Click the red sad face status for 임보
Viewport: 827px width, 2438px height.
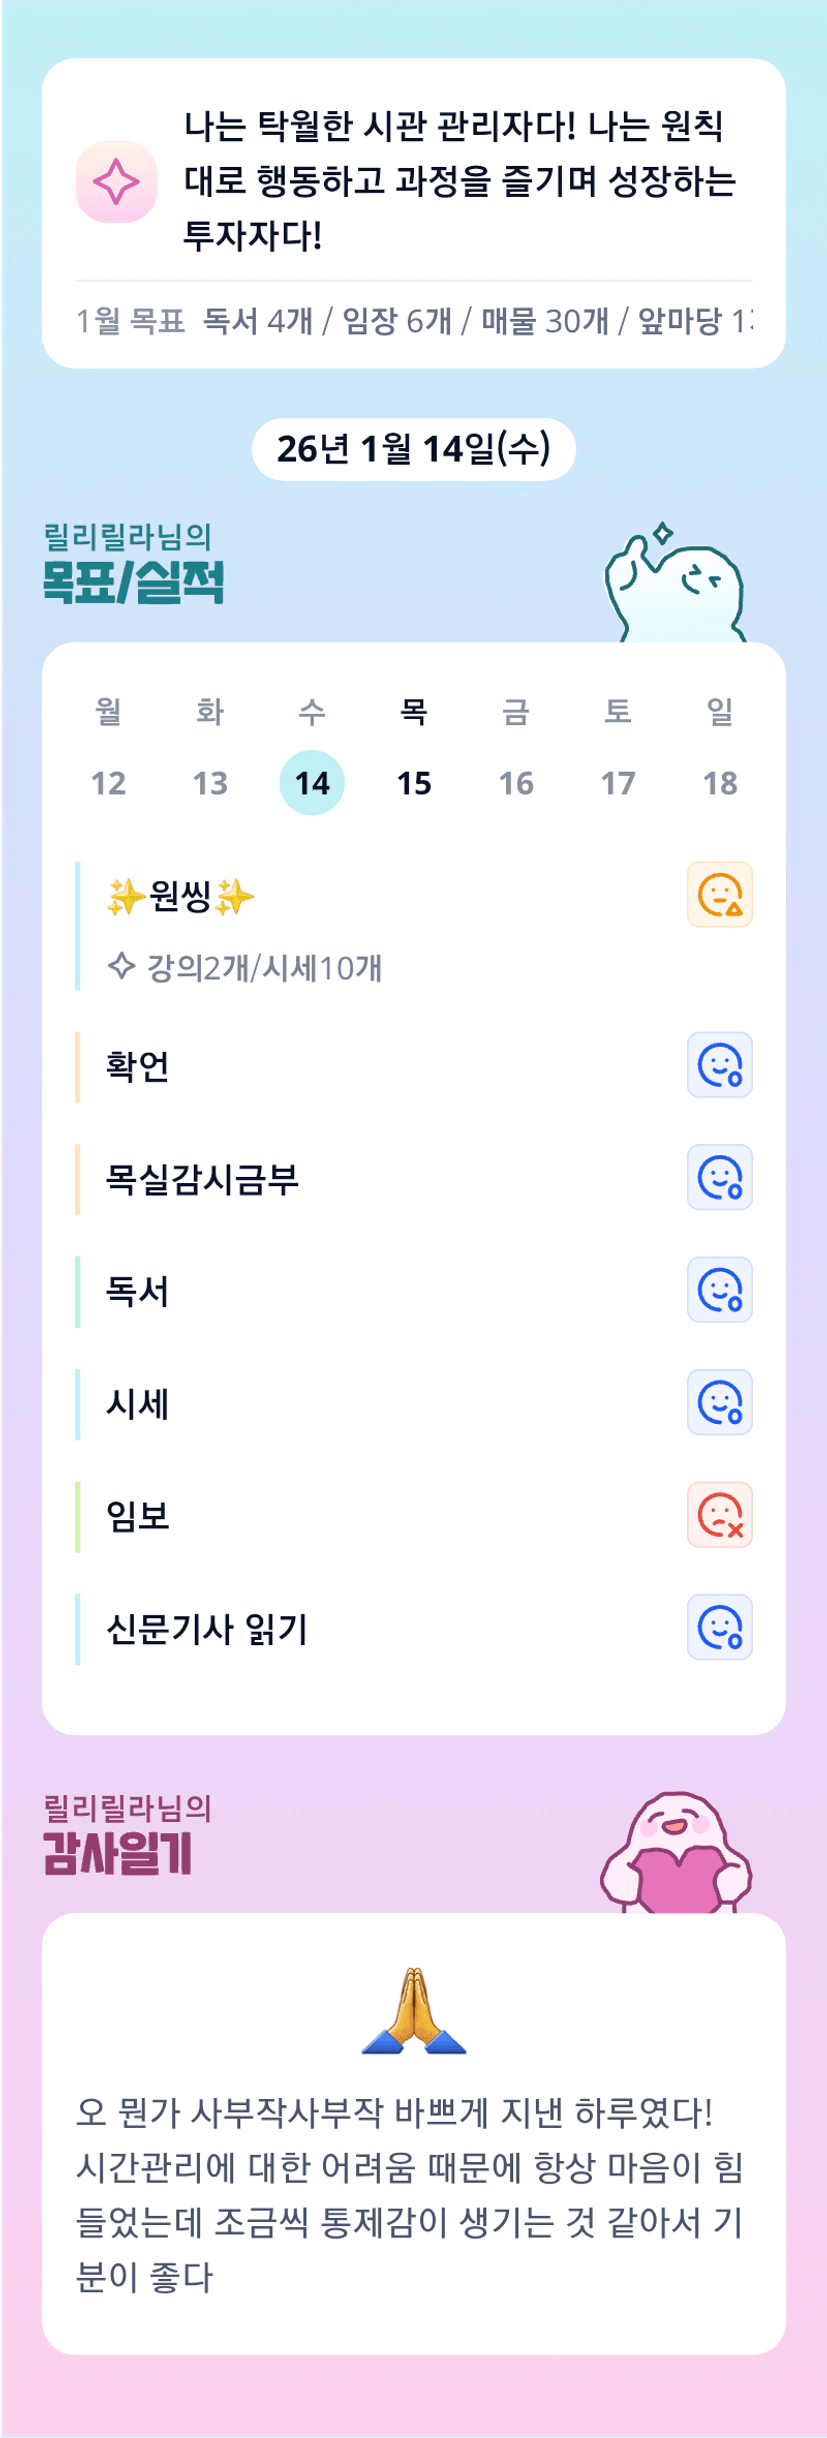click(719, 1515)
